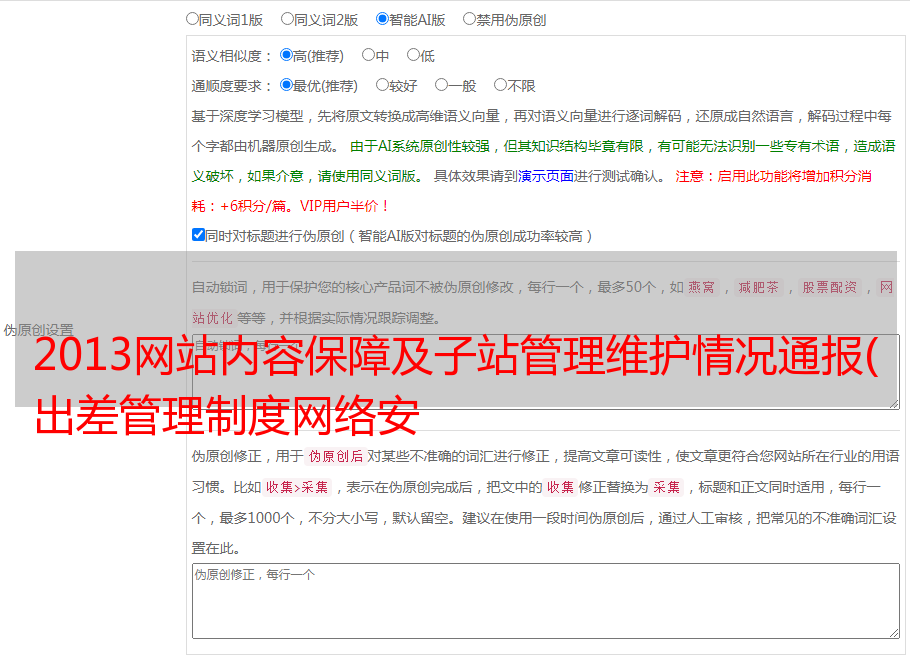Image resolution: width=911 pixels, height=658 pixels.
Task: Set 通顺度要求 to 不限
Action: pyautogui.click(x=500, y=85)
